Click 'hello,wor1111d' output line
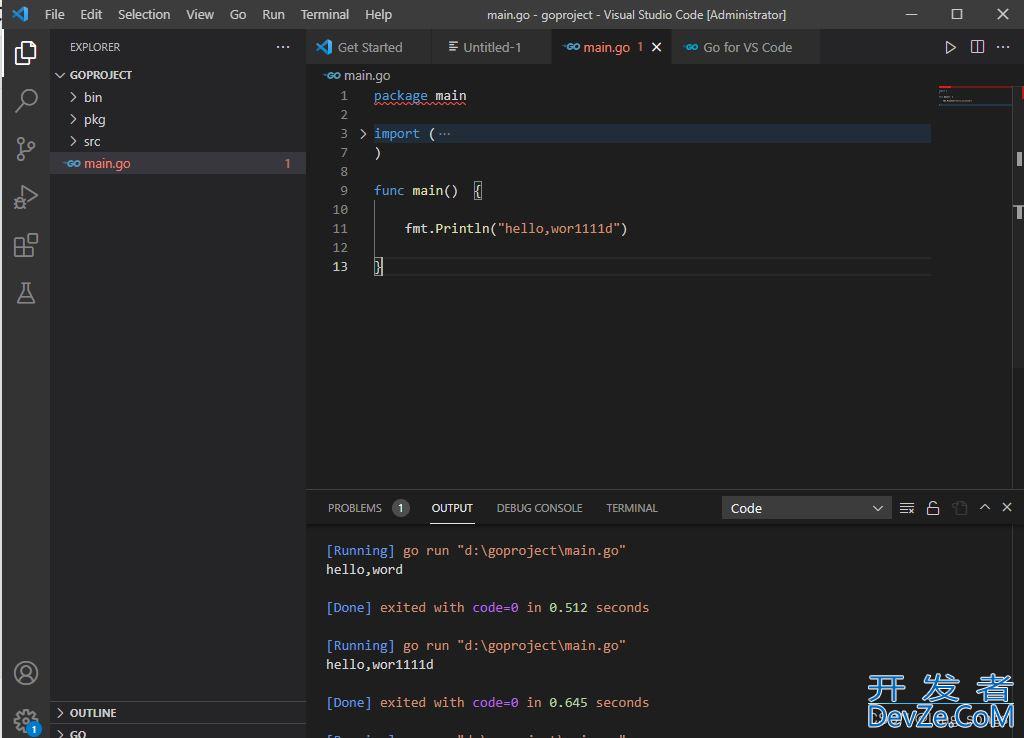The height and width of the screenshot is (738, 1024). pos(379,664)
